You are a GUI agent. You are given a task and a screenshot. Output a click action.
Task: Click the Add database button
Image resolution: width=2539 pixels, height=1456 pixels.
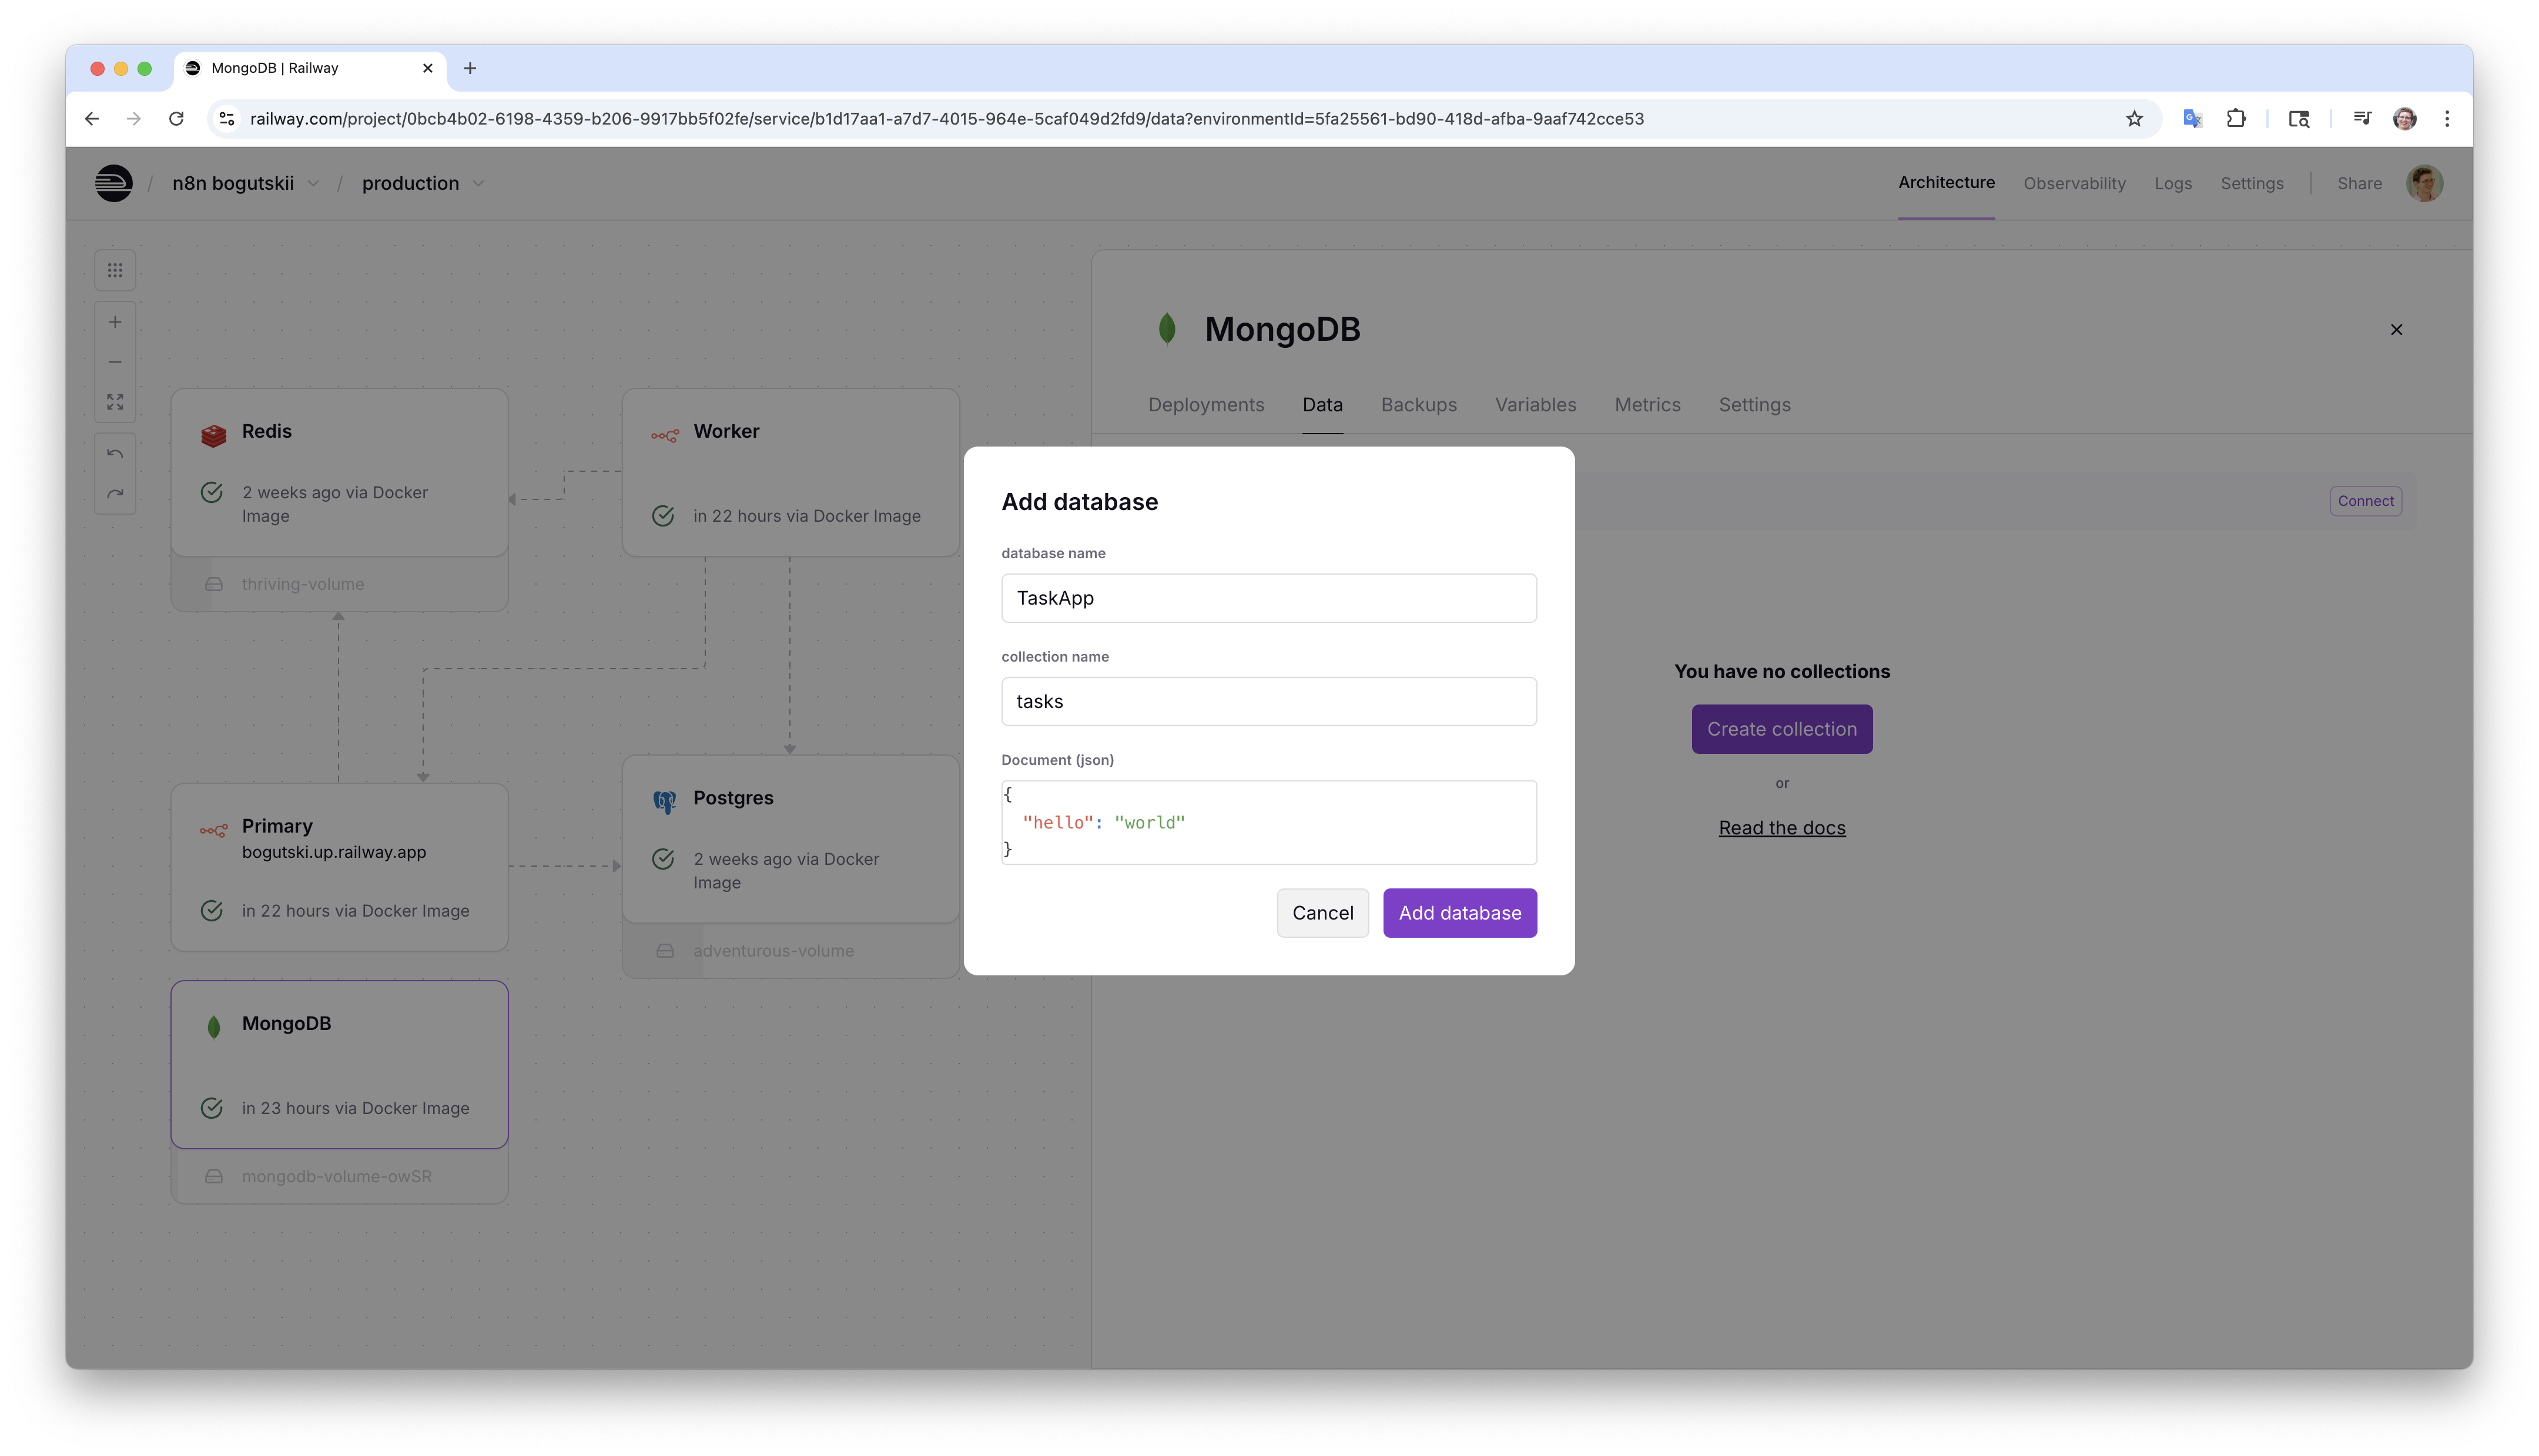coord(1459,913)
